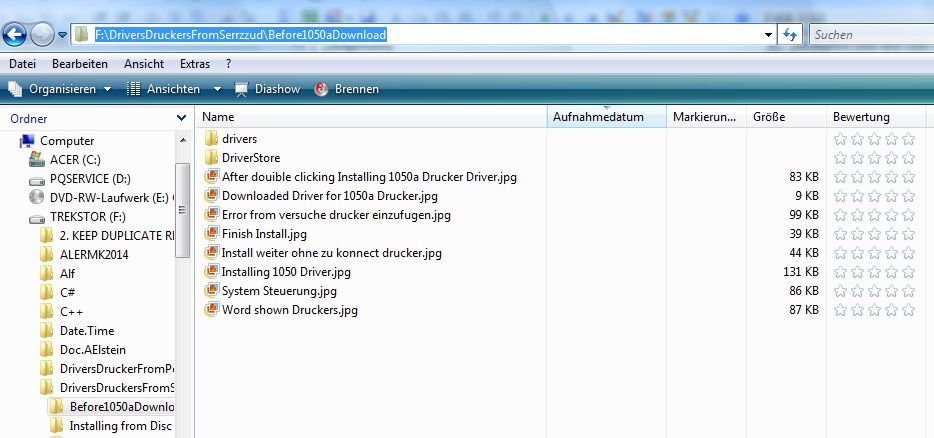This screenshot has width=934, height=438.
Task: Click into the Suchen search box
Action: (871, 35)
